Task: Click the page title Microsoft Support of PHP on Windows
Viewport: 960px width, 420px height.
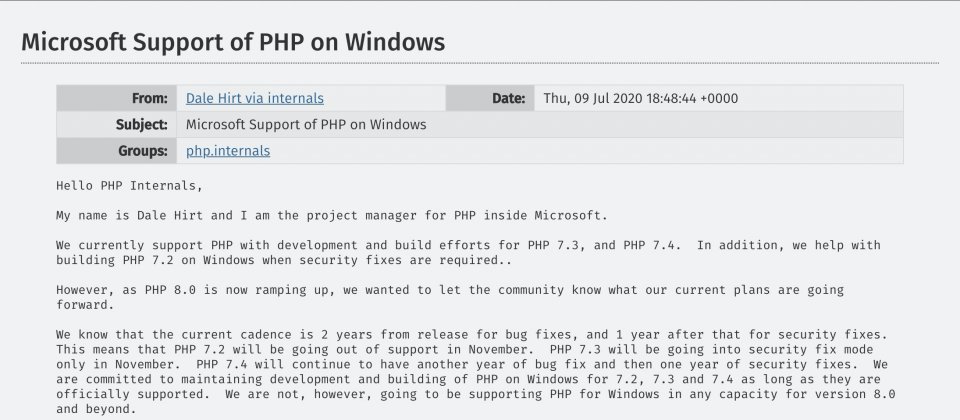Action: point(233,42)
